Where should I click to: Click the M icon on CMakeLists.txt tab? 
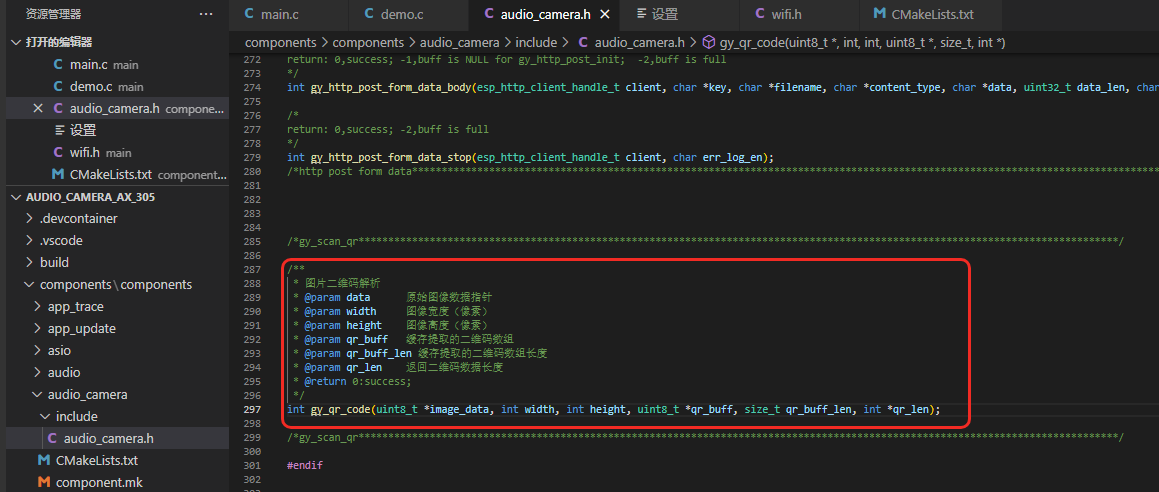[880, 13]
